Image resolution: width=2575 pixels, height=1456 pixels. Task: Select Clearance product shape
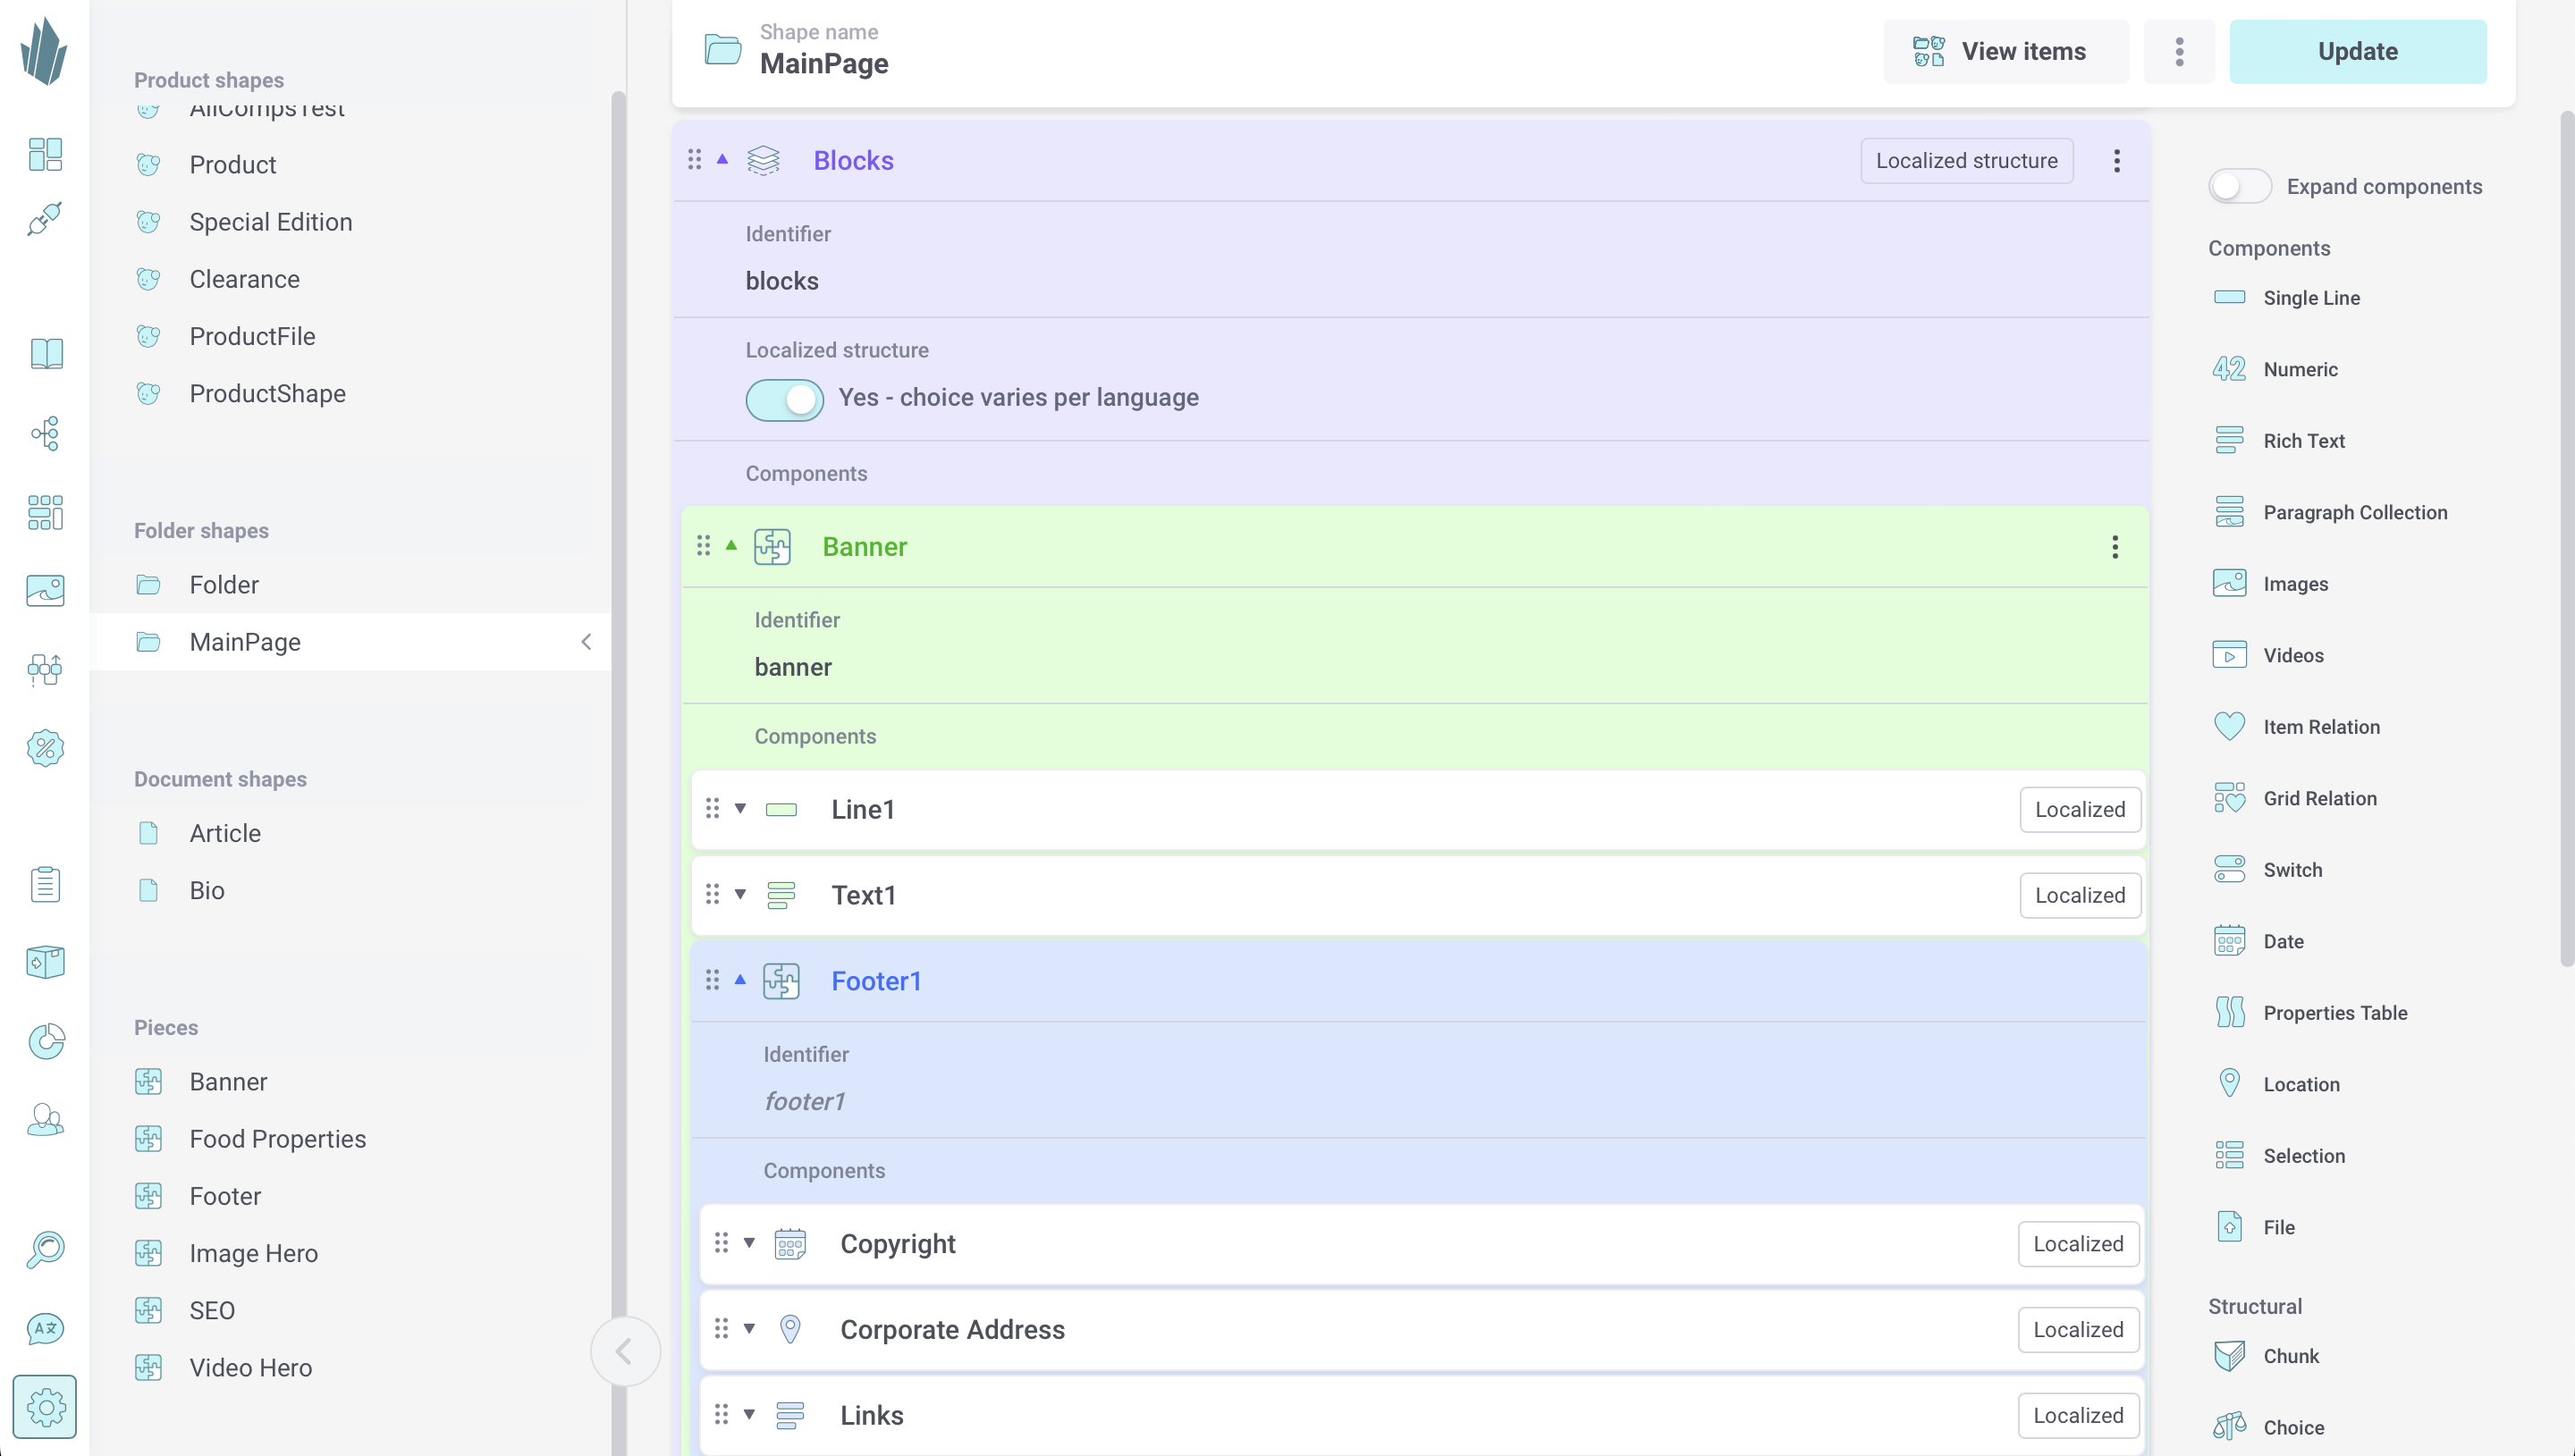tap(350, 279)
